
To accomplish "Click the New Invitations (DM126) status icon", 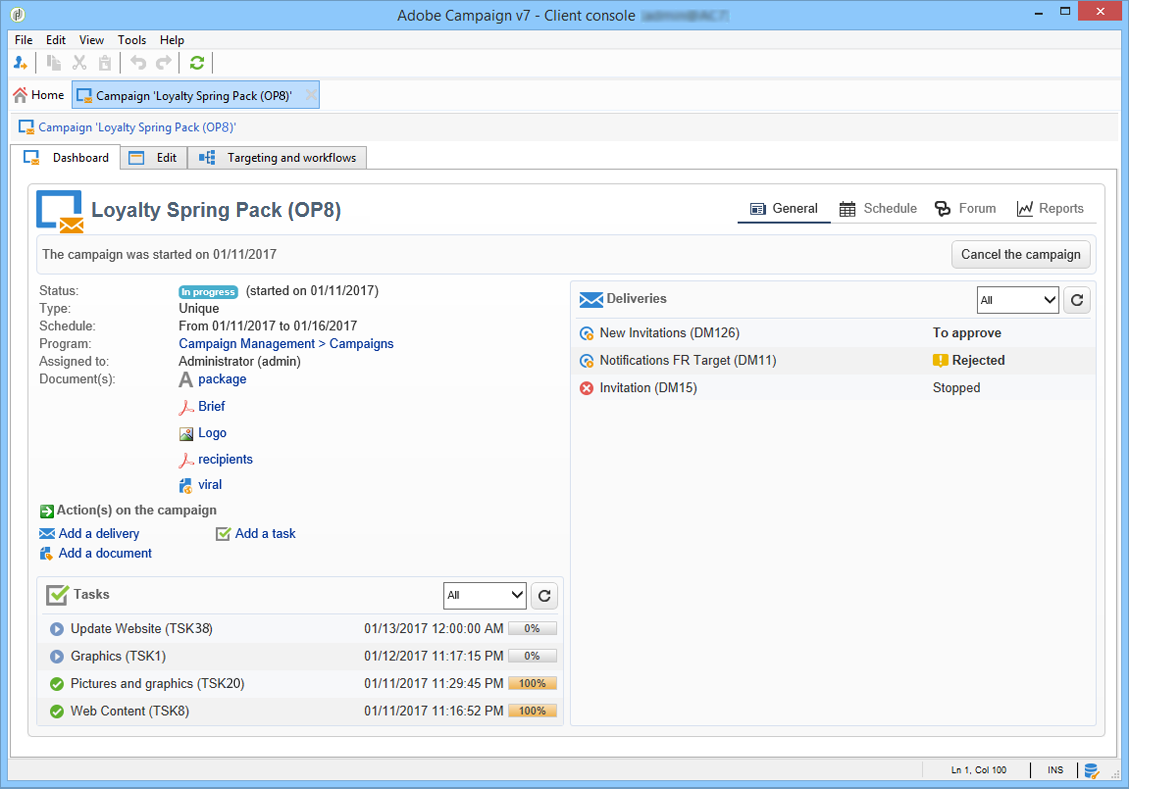I will [x=587, y=334].
